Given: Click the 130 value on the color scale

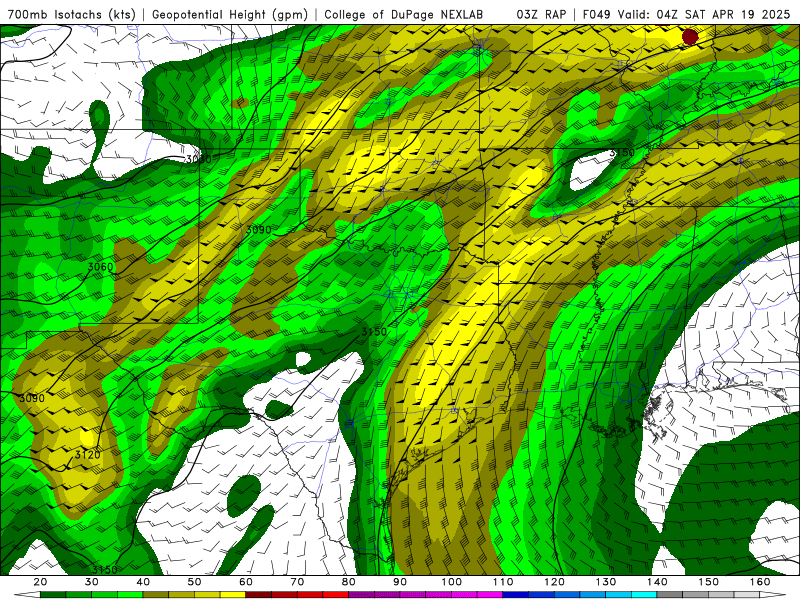Looking at the screenshot, I should [x=606, y=582].
